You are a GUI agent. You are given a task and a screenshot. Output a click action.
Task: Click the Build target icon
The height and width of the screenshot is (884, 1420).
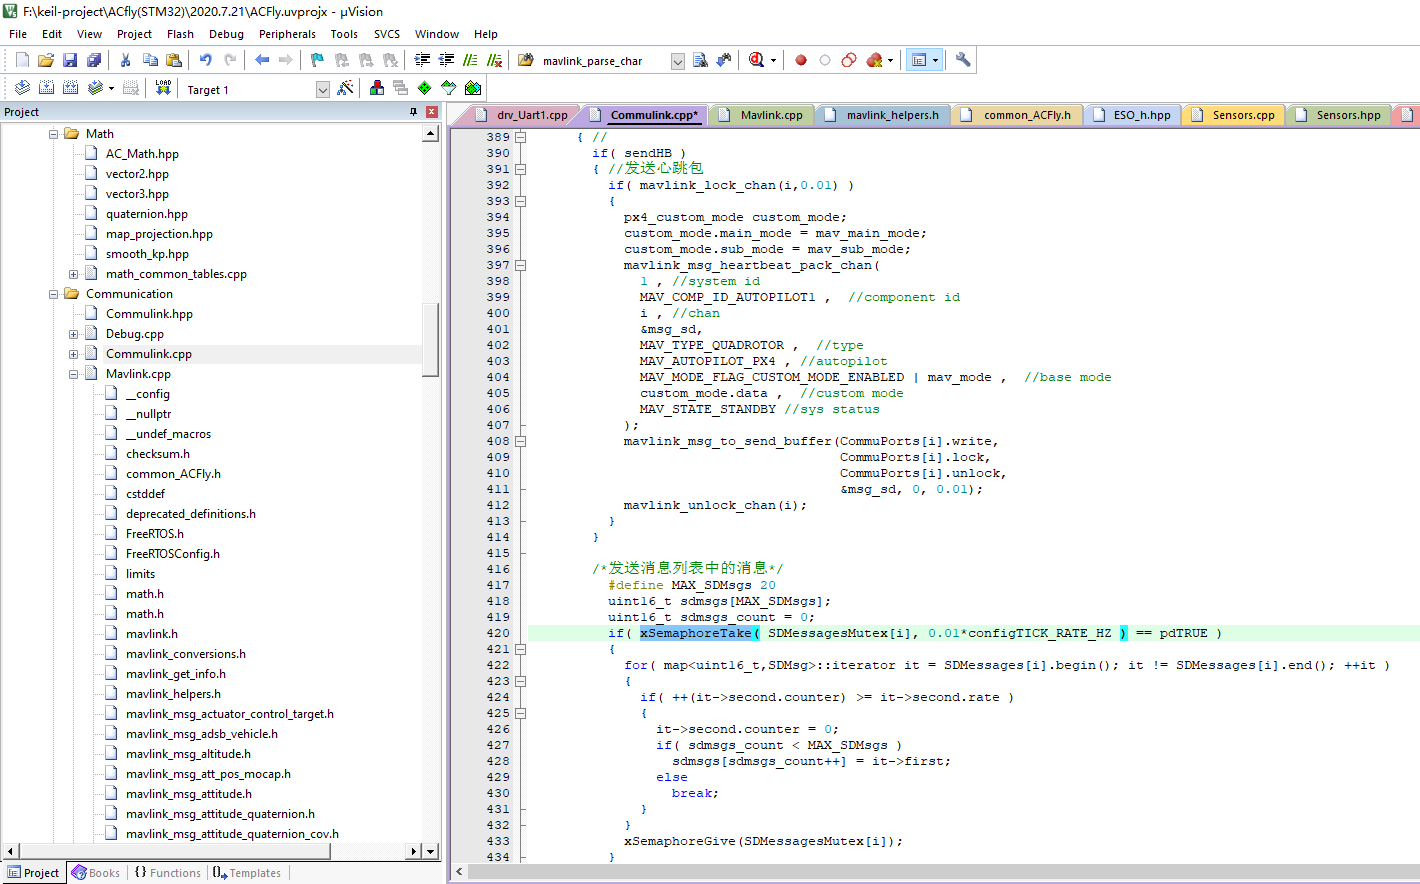(x=46, y=88)
